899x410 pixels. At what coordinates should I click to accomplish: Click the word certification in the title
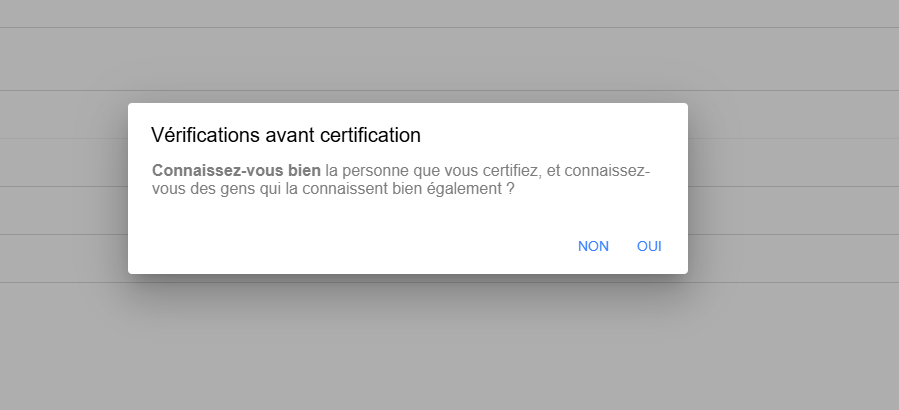(370, 135)
